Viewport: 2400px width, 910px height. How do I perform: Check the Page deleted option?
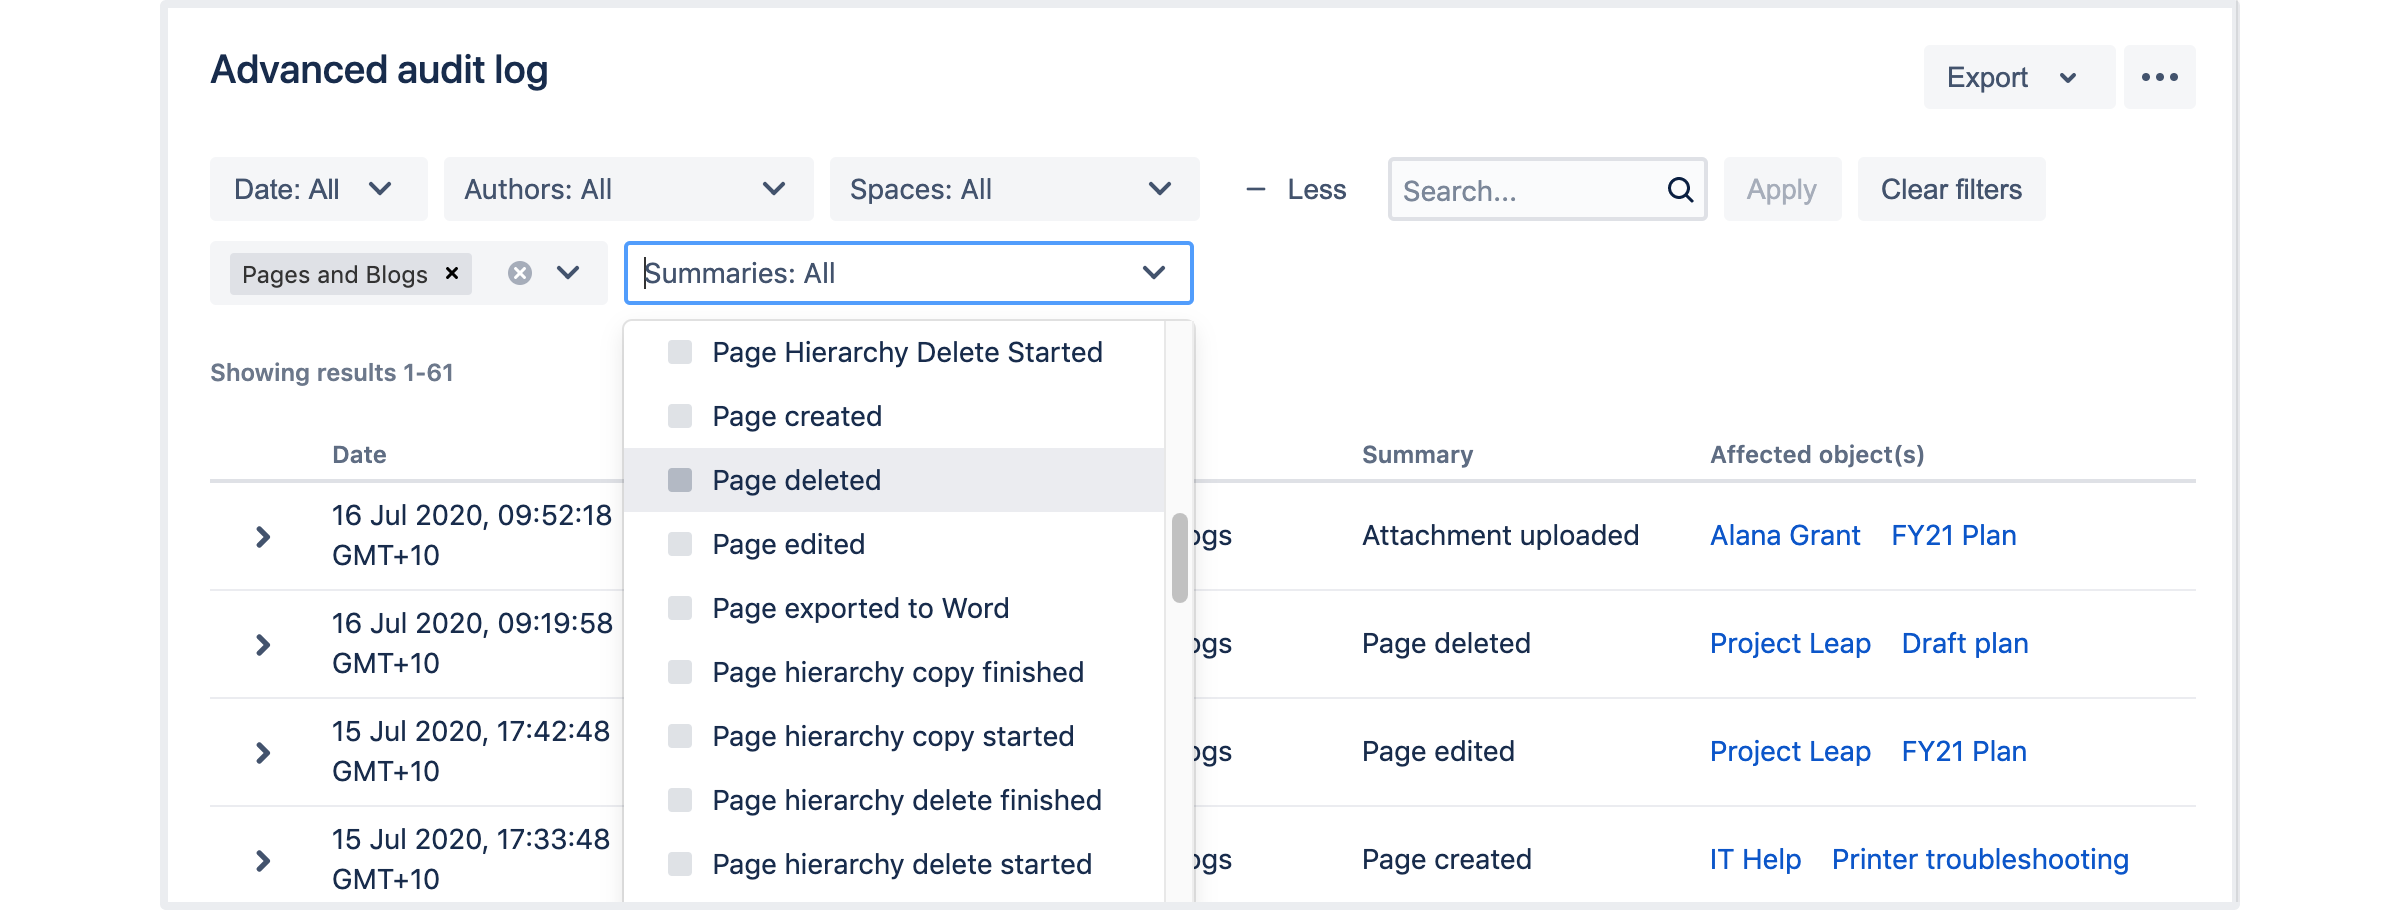680,480
